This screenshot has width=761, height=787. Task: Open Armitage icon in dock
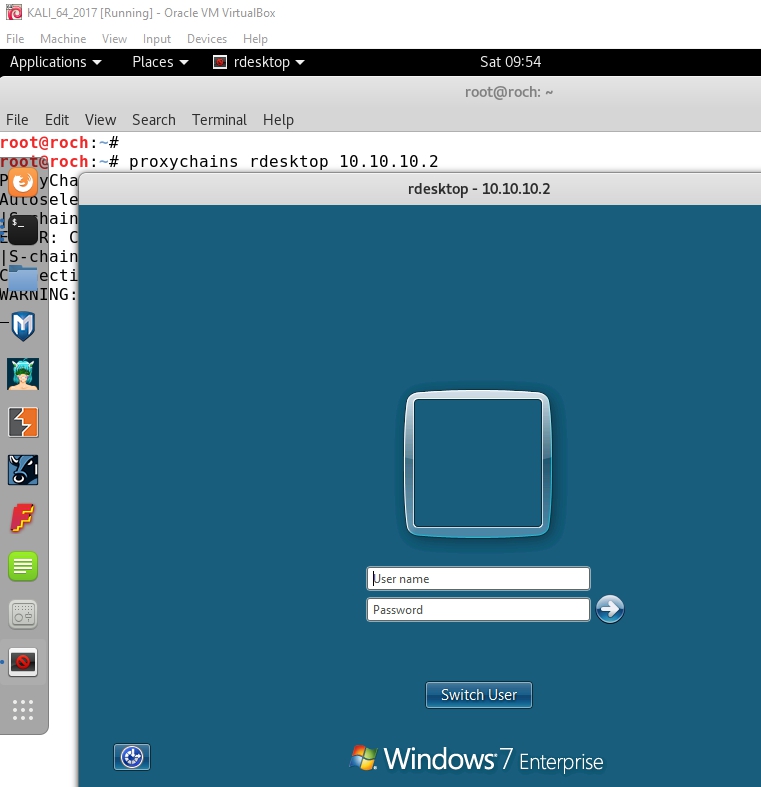point(23,374)
